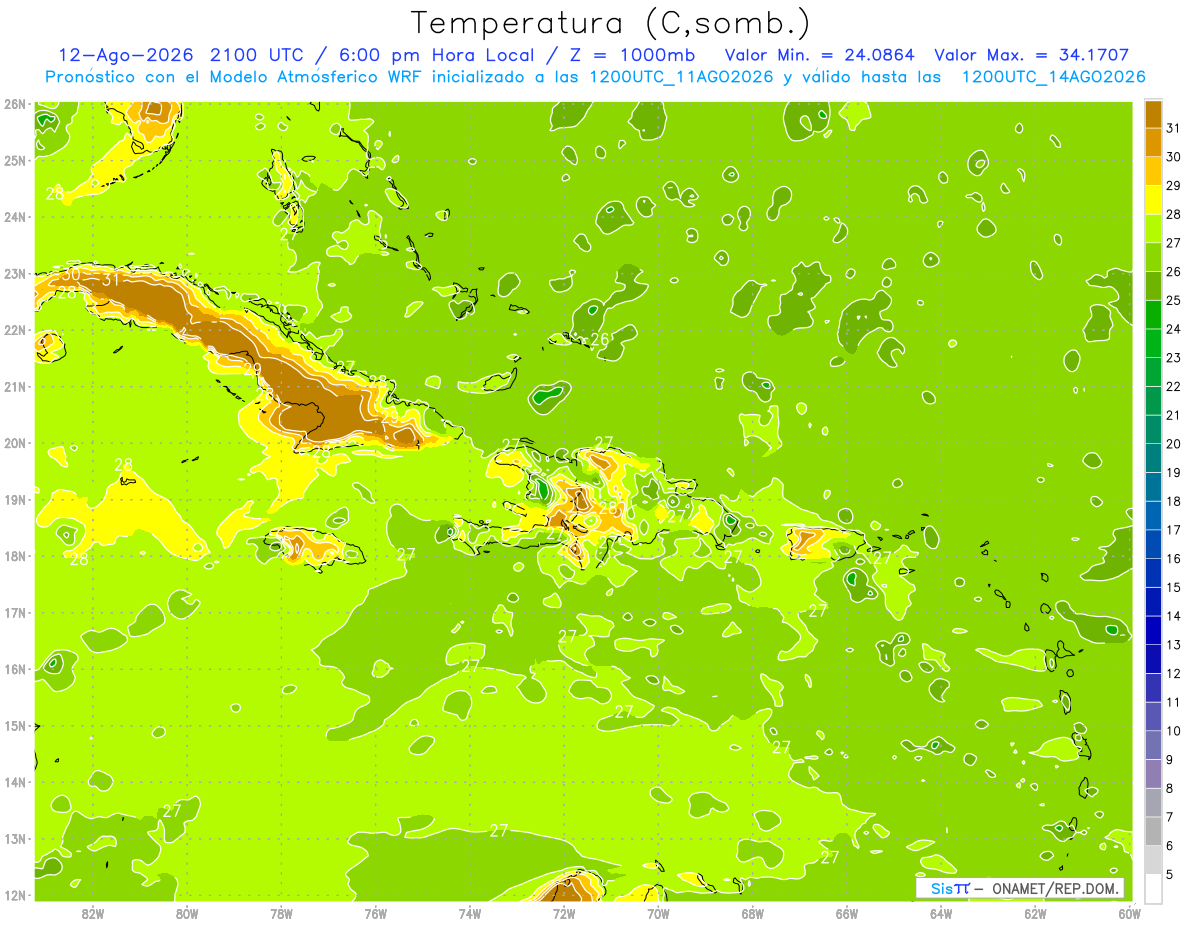Image resolution: width=1200 pixels, height=927 pixels.
Task: Click the '31' contour label over western Cuba
Action: (111, 279)
